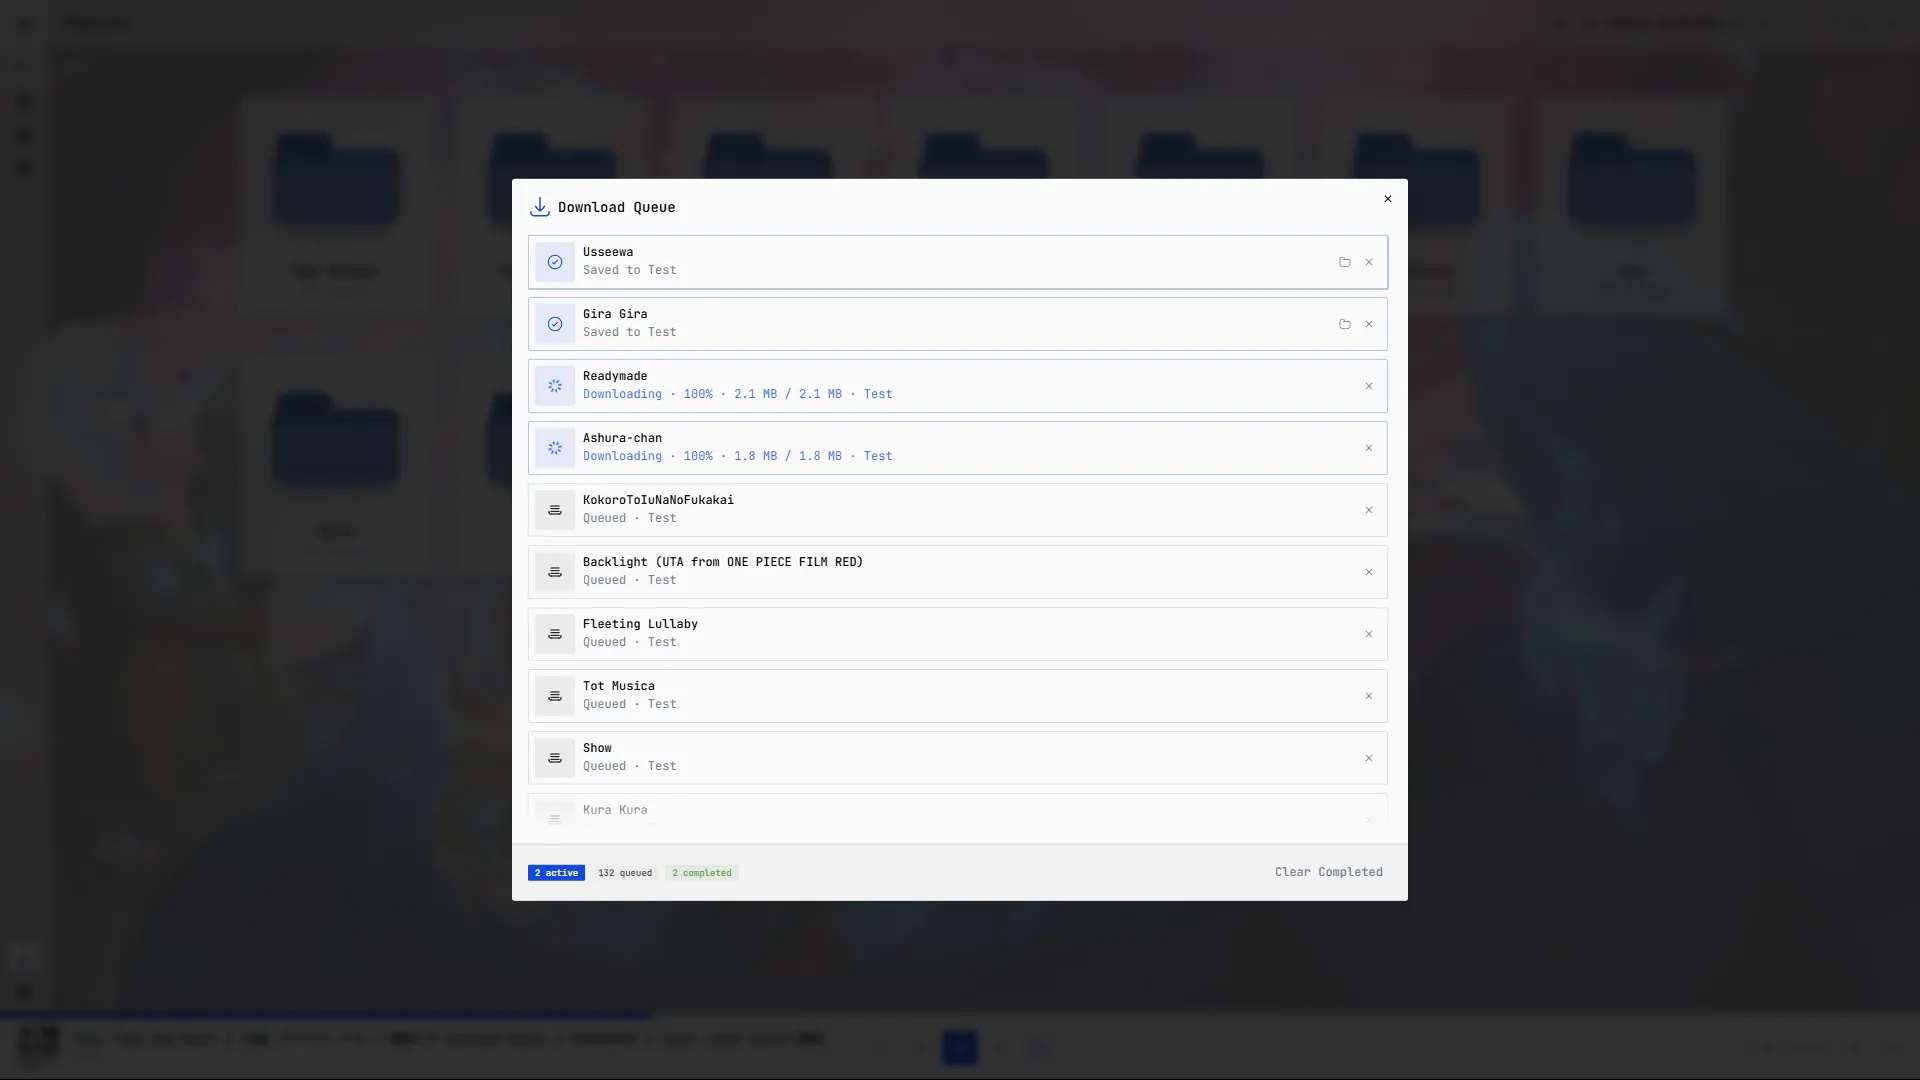This screenshot has height=1080, width=1920.
Task: Click the KokoroToIuNaNoFukakai title
Action: pyautogui.click(x=658, y=500)
